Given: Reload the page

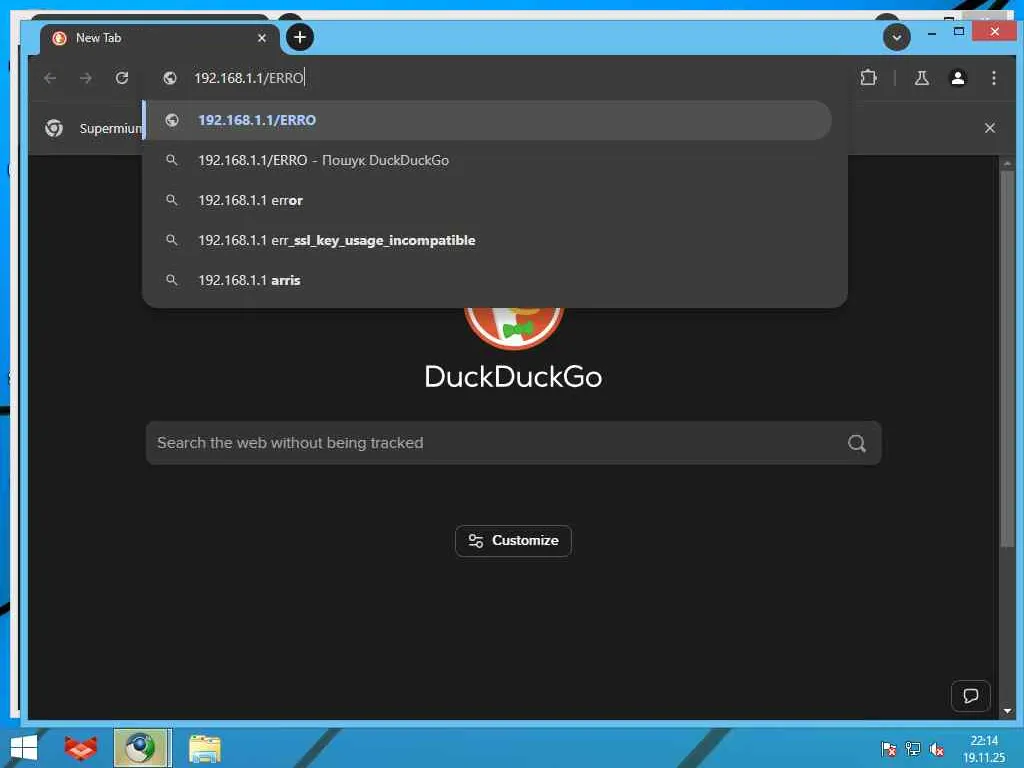Looking at the screenshot, I should pos(121,78).
